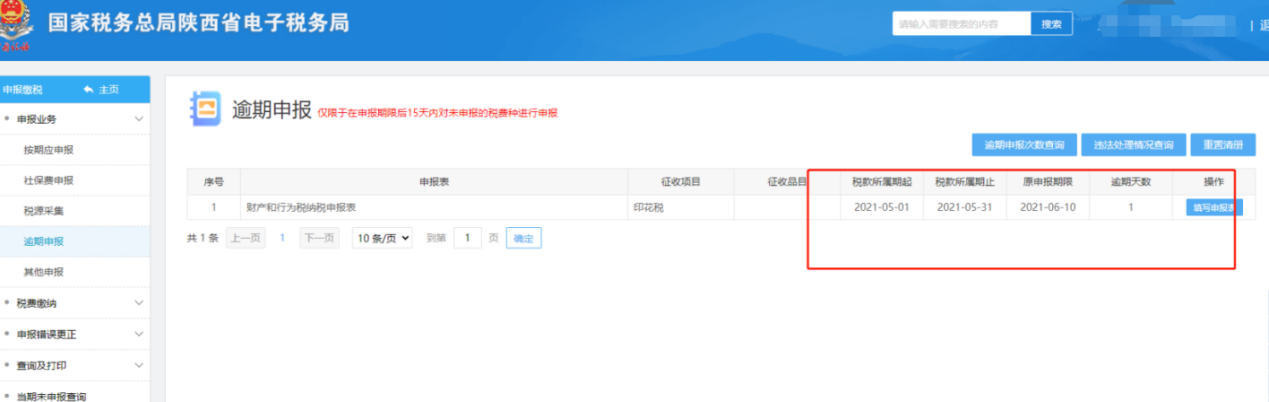Open the 10条/页 page size dropdown
The height and width of the screenshot is (402, 1269).
click(x=382, y=238)
